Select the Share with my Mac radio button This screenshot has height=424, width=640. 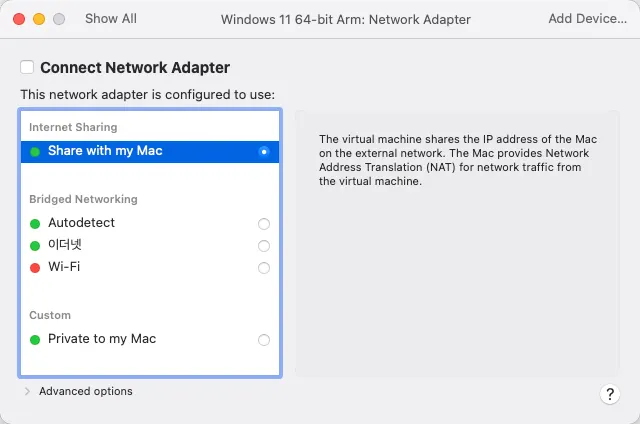click(264, 151)
